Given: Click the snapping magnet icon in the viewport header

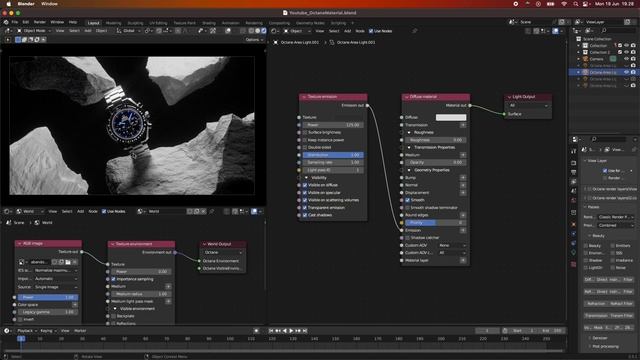Looking at the screenshot, I should 159,31.
